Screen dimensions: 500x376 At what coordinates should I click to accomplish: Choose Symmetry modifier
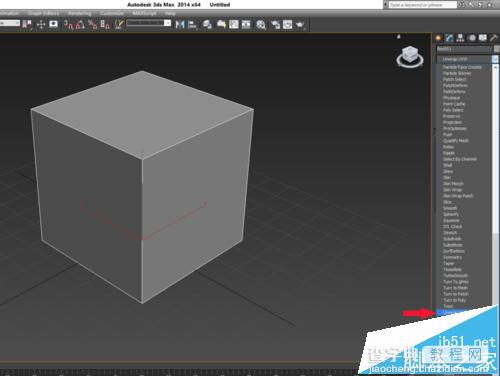coord(452,257)
